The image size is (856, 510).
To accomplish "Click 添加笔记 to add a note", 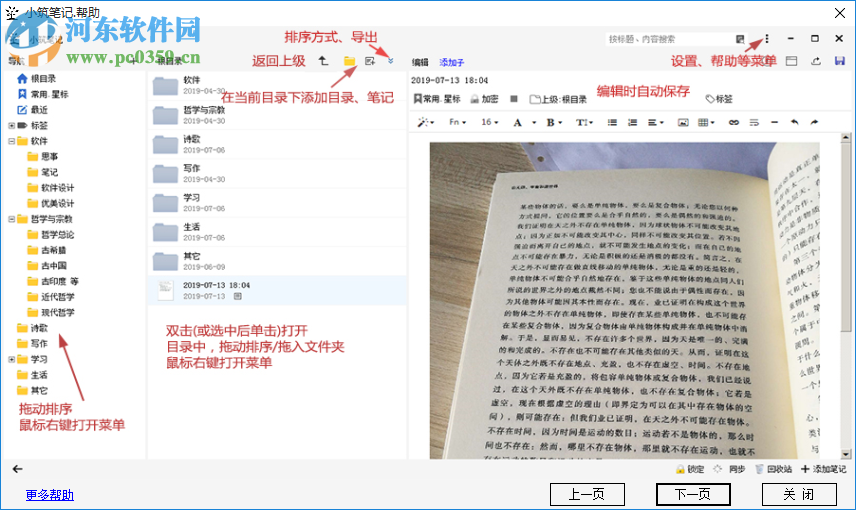I will (824, 469).
